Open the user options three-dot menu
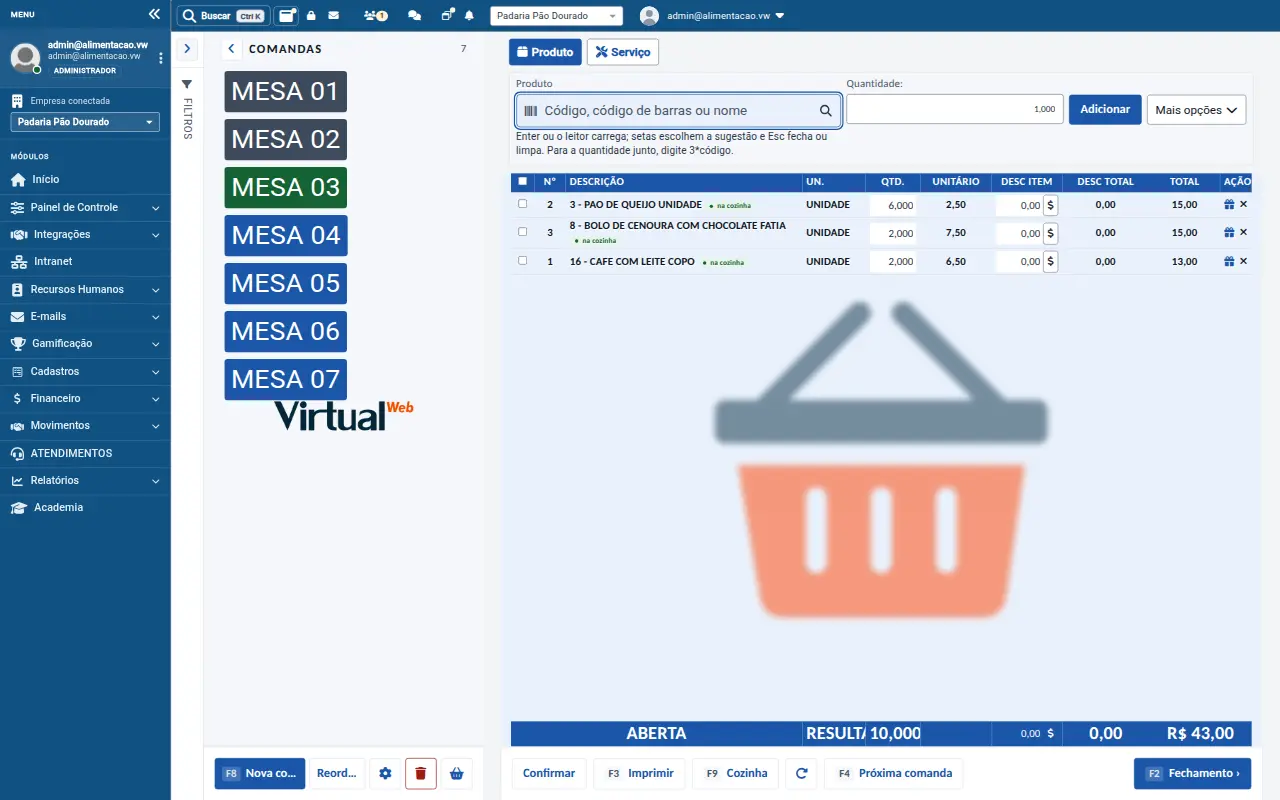This screenshot has width=1280, height=800. point(161,58)
